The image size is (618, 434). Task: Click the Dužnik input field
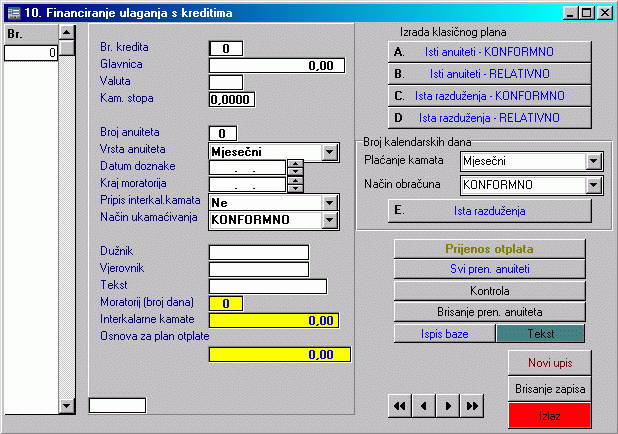pyautogui.click(x=259, y=252)
